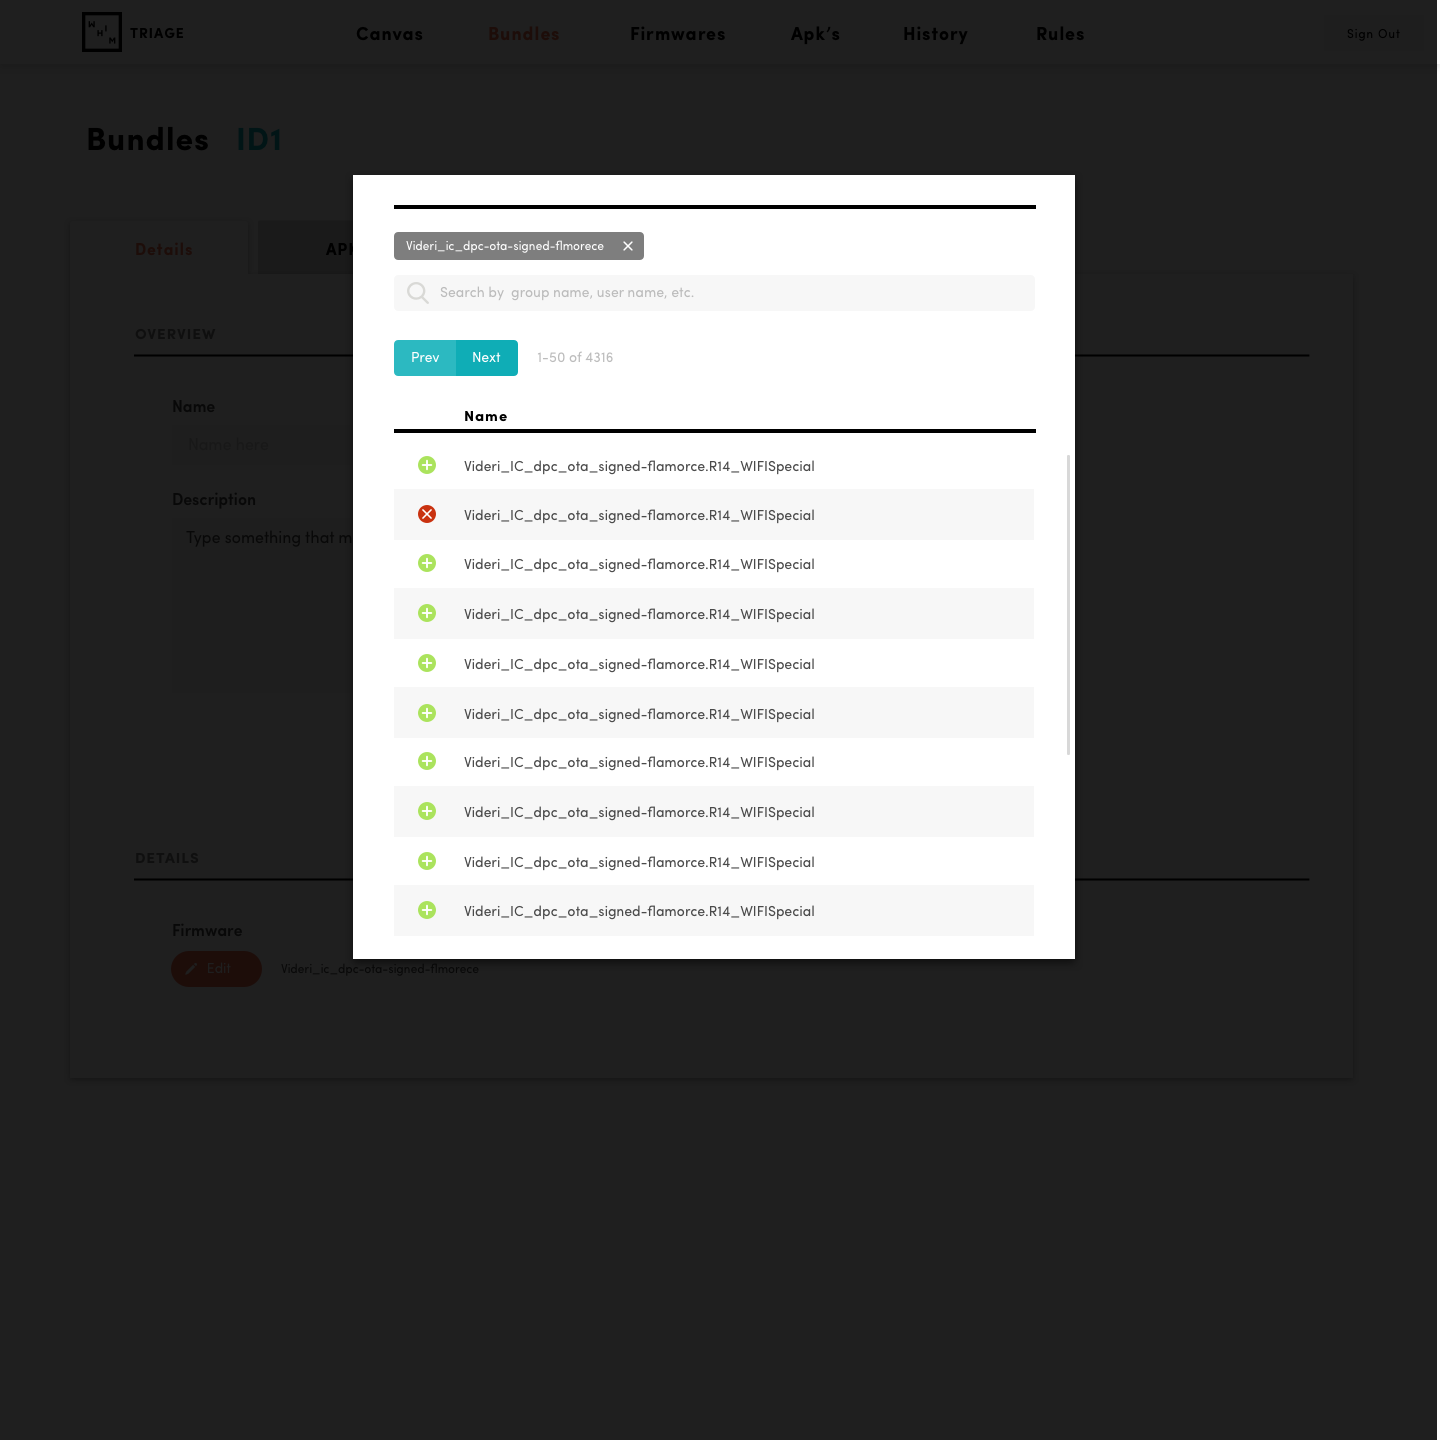1440x1446 pixels.
Task: Click the ID1 bundle title
Action: (259, 139)
